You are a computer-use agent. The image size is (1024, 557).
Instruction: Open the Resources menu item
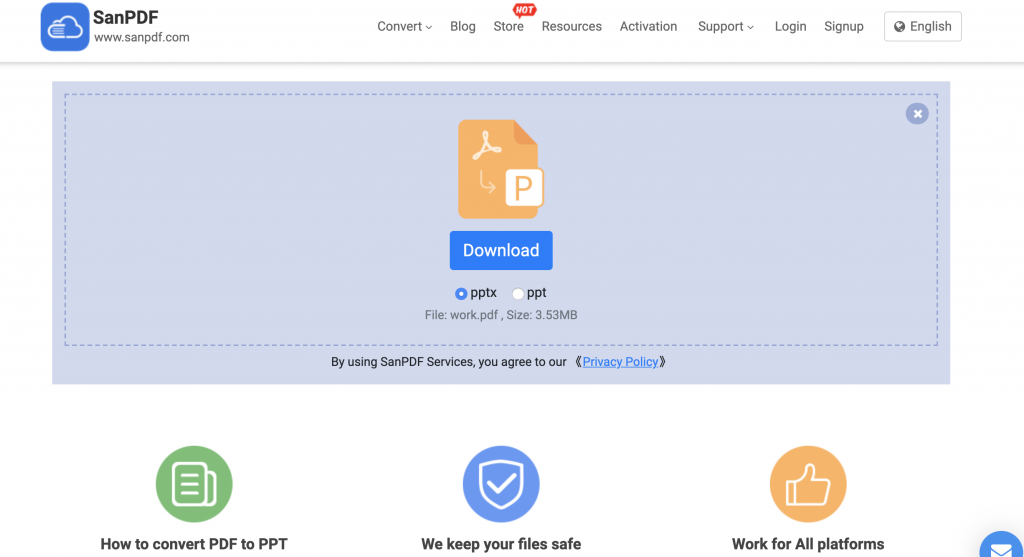(x=571, y=27)
